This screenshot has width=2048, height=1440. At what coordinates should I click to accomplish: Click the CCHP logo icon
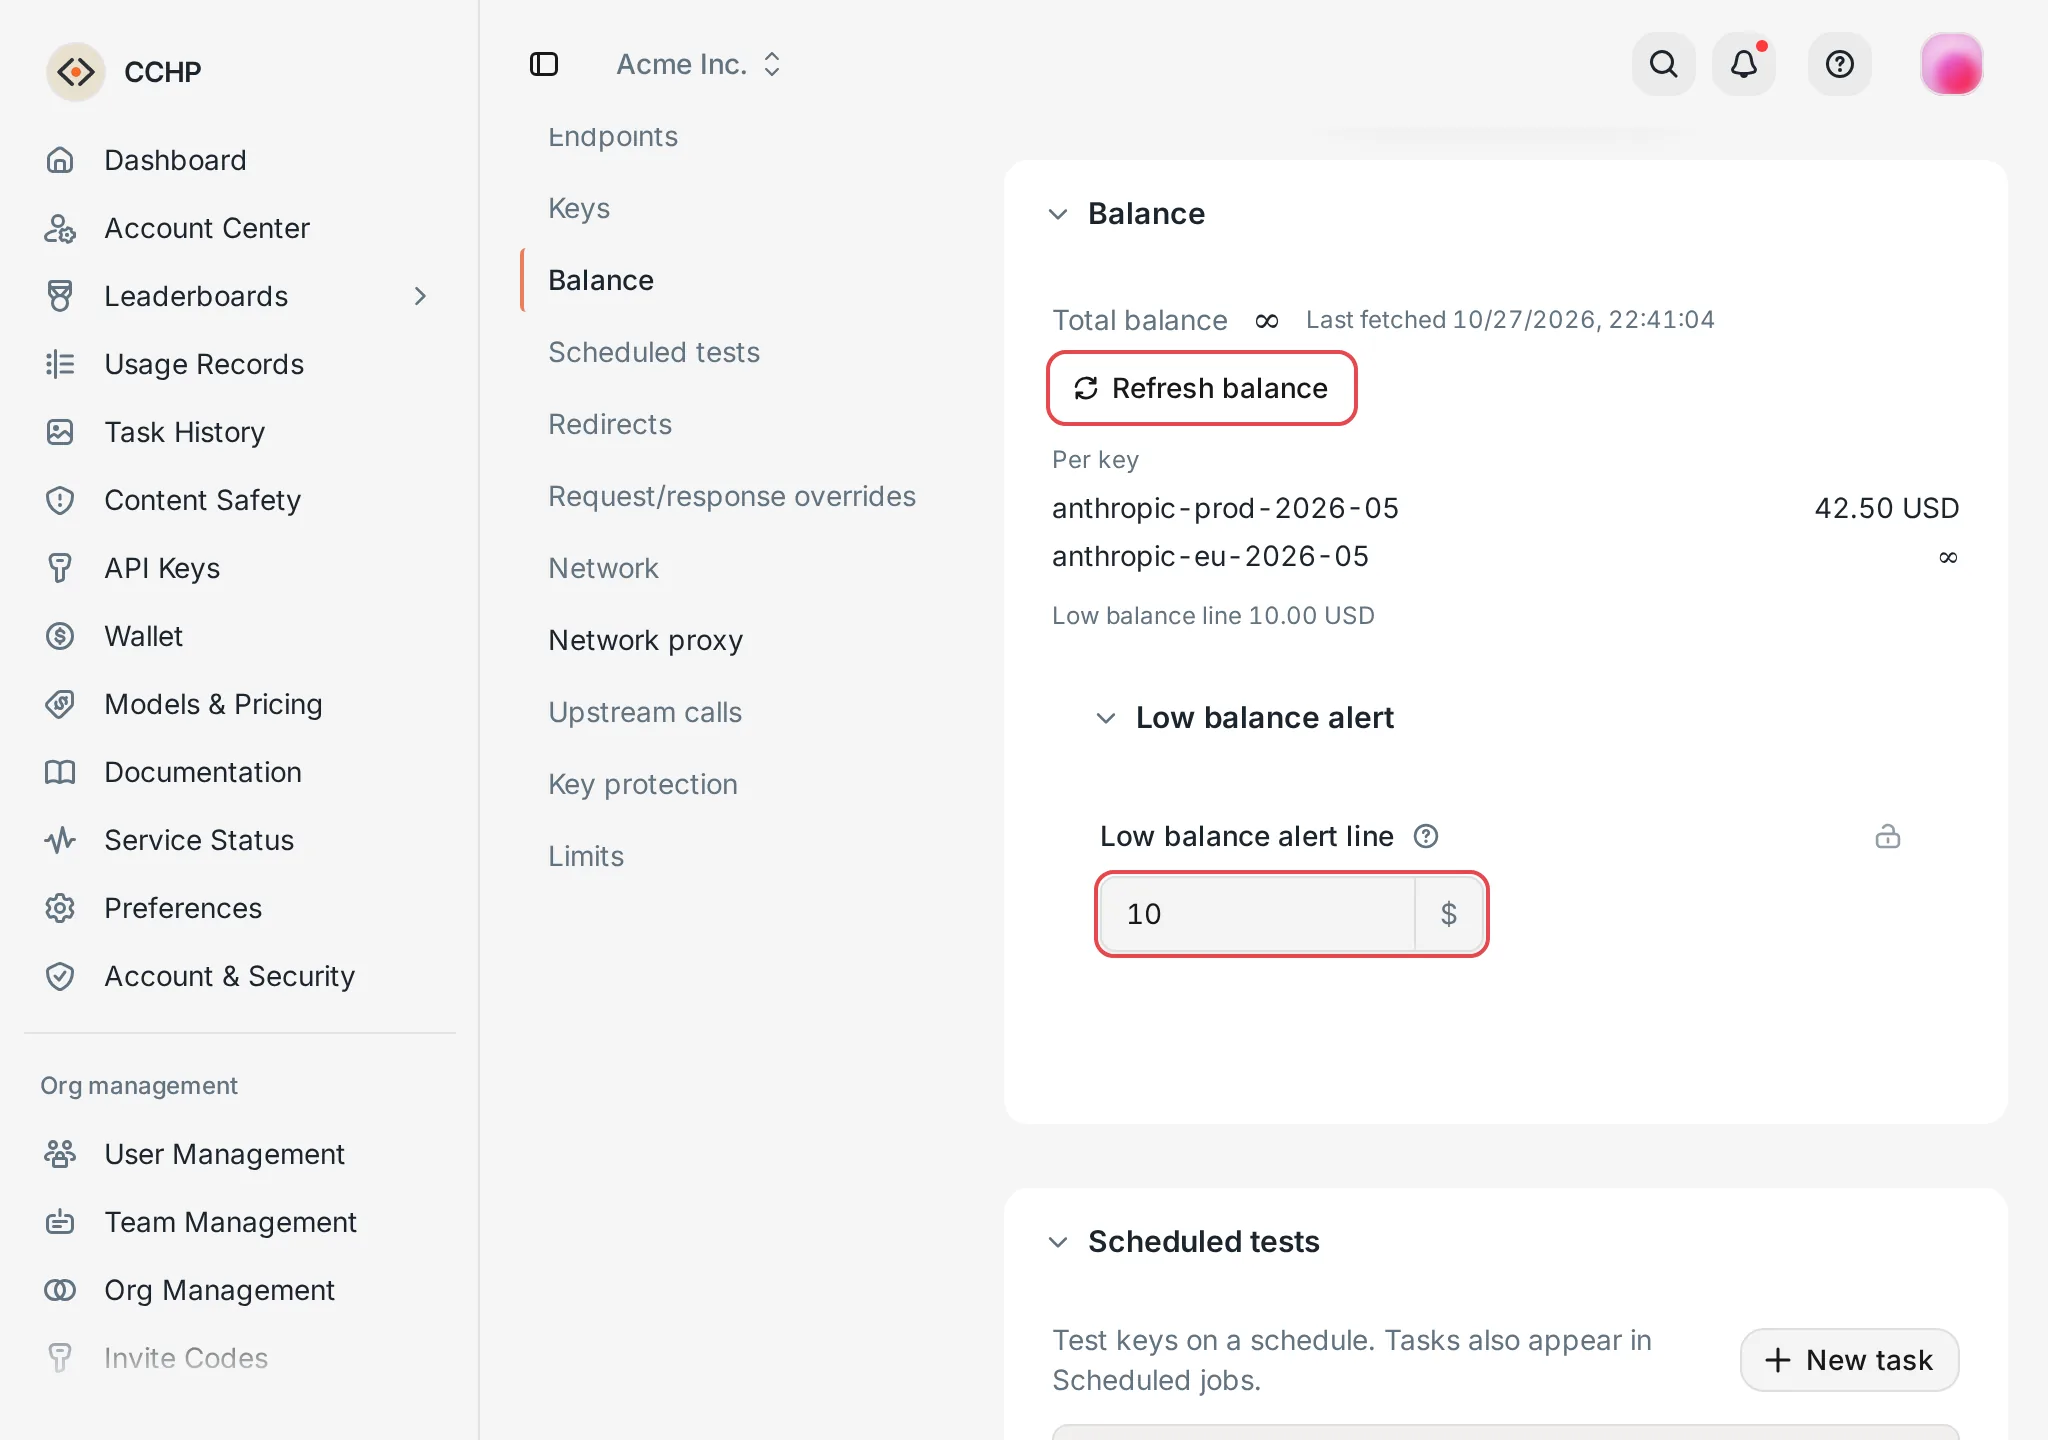coord(76,72)
